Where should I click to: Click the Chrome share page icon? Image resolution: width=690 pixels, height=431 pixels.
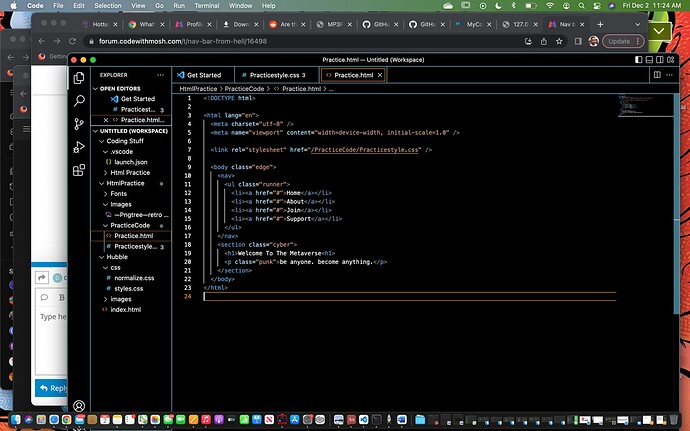click(x=544, y=41)
